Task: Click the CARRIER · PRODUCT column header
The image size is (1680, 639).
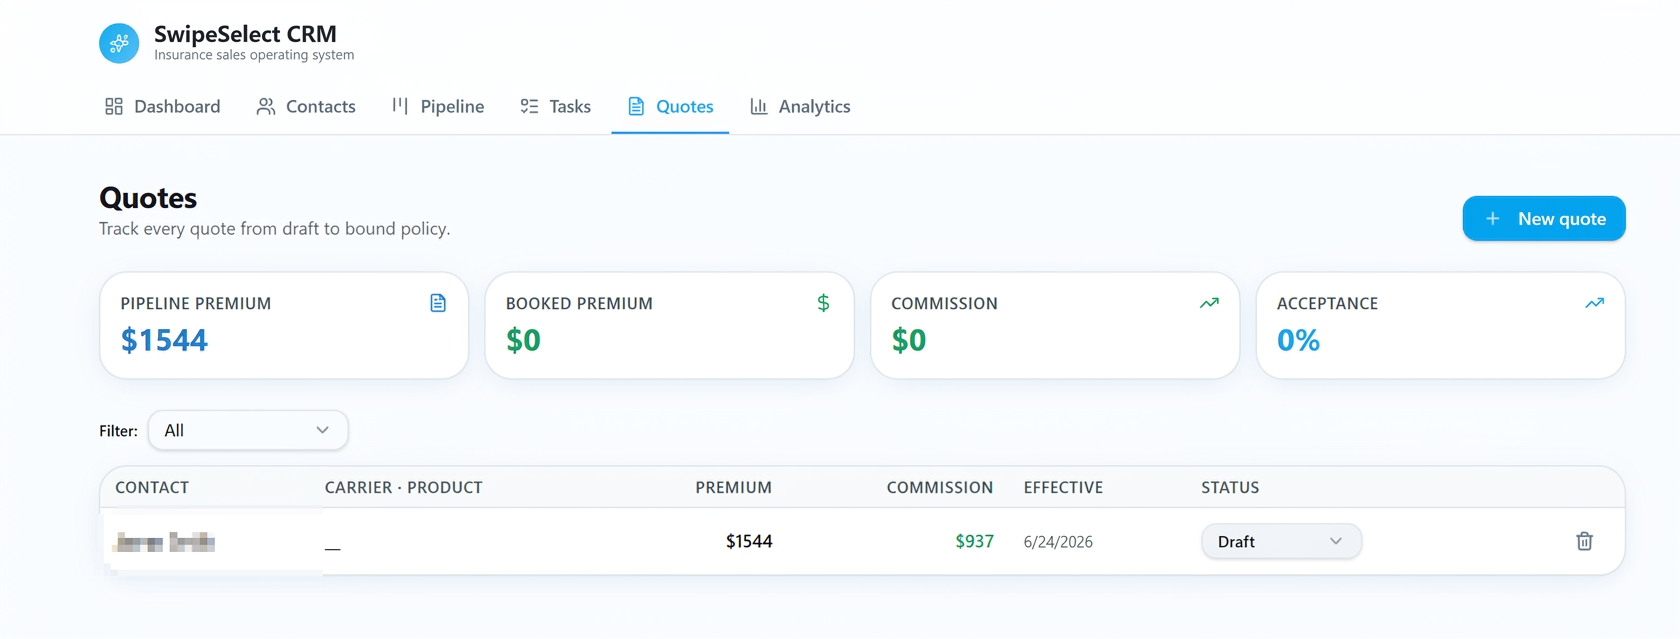Action: point(403,487)
